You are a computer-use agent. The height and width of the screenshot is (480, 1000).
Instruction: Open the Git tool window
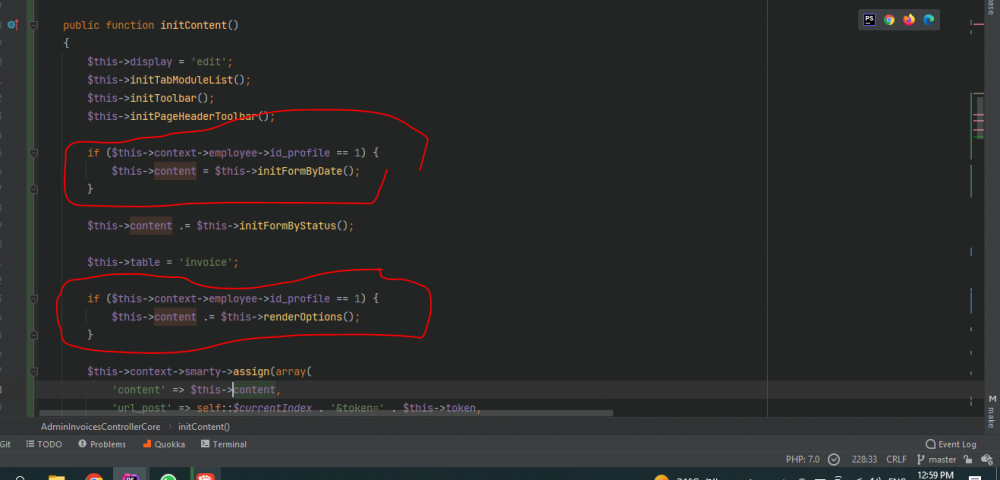(5, 444)
